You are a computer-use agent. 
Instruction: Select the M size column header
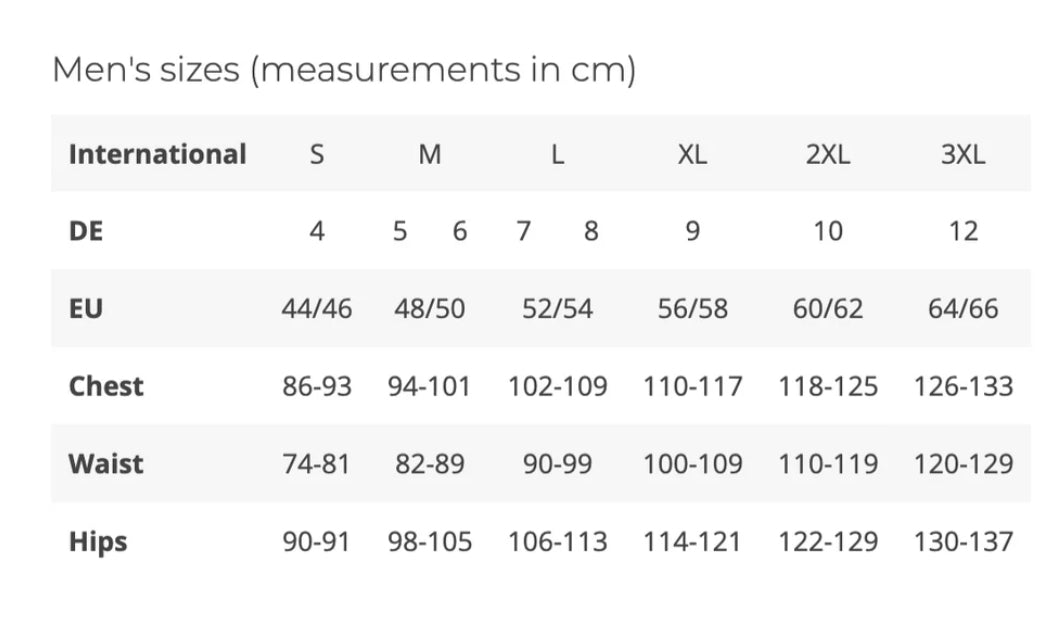429,154
